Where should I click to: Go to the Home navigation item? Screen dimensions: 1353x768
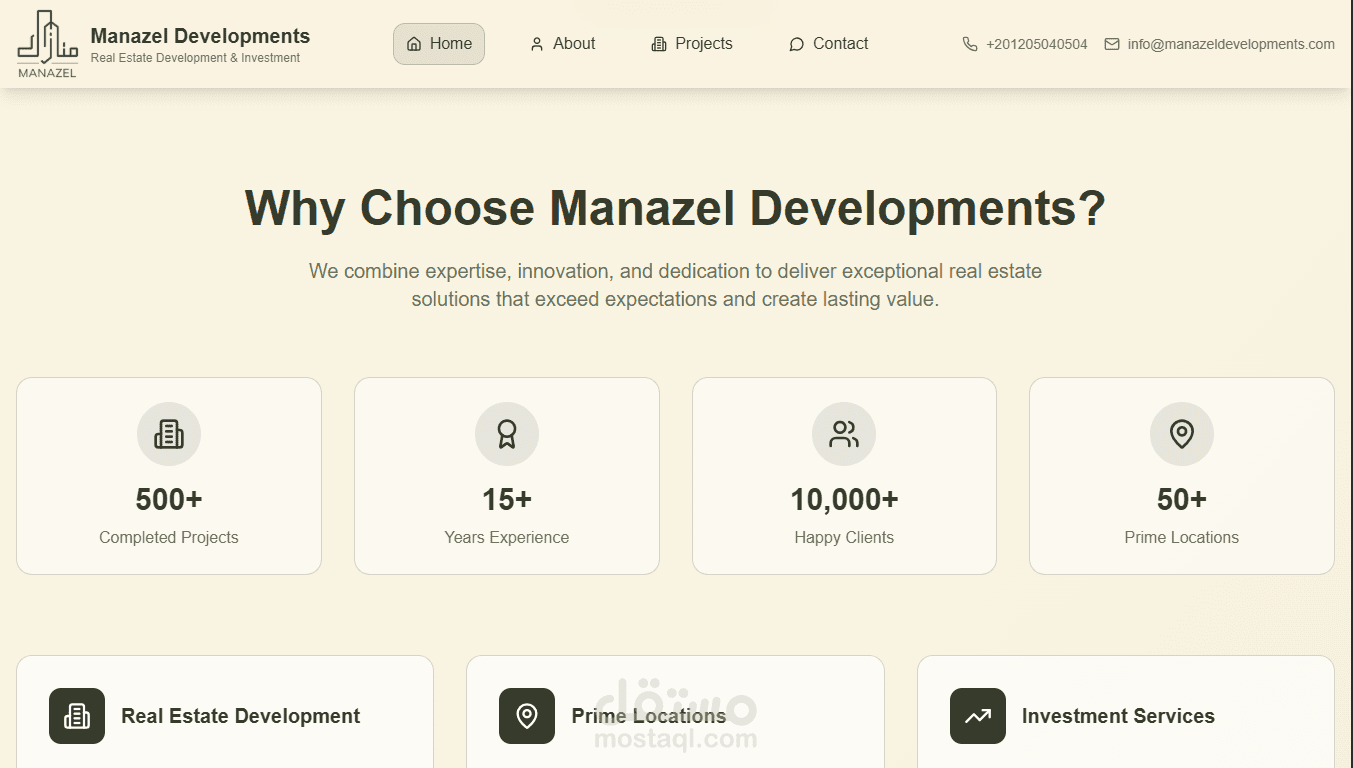tap(439, 44)
